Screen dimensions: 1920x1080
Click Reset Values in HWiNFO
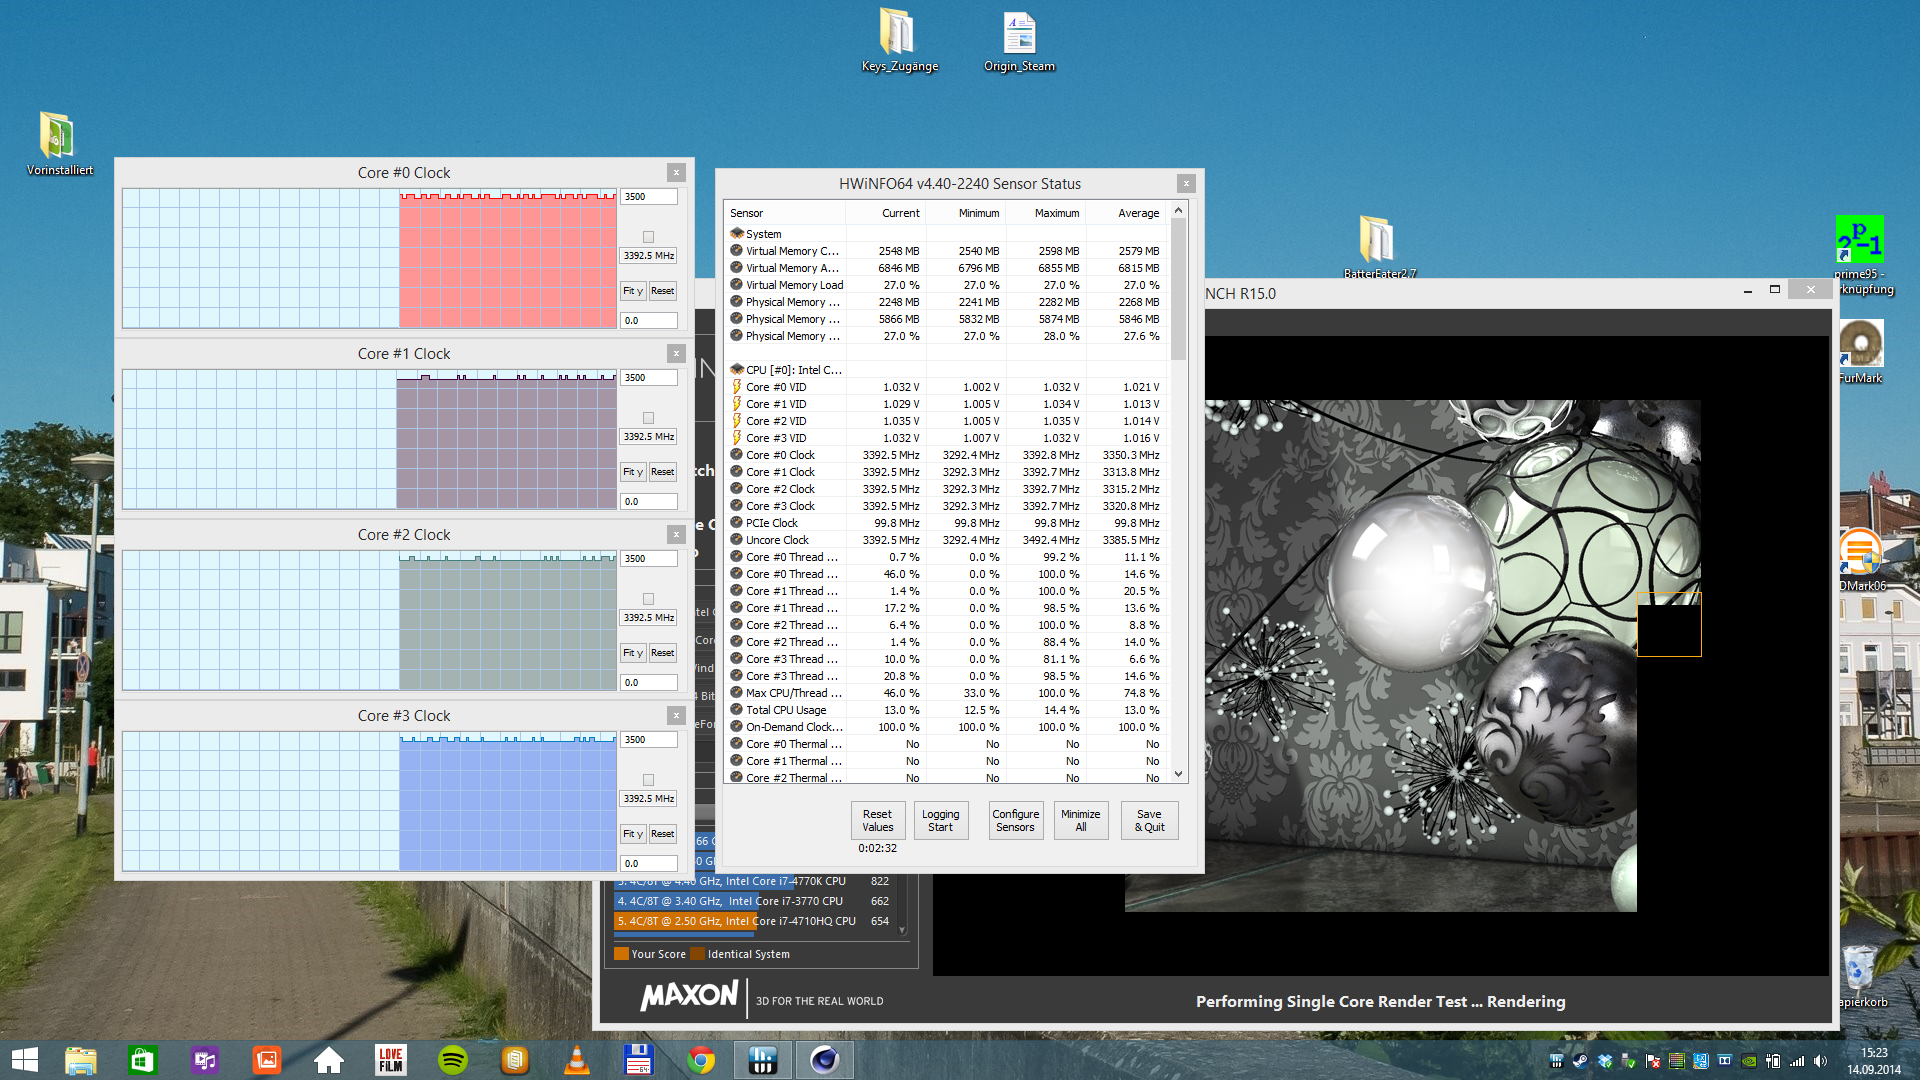pos(878,821)
